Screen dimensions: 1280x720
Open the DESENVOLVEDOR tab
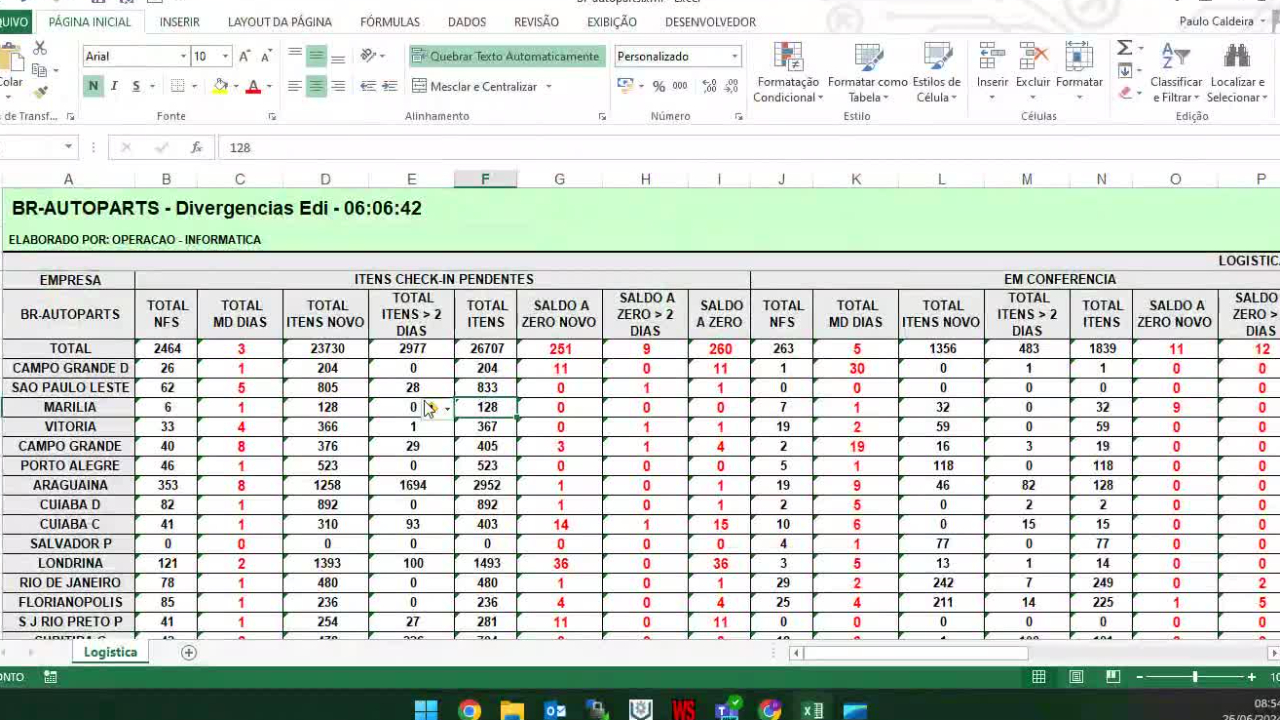click(x=710, y=21)
